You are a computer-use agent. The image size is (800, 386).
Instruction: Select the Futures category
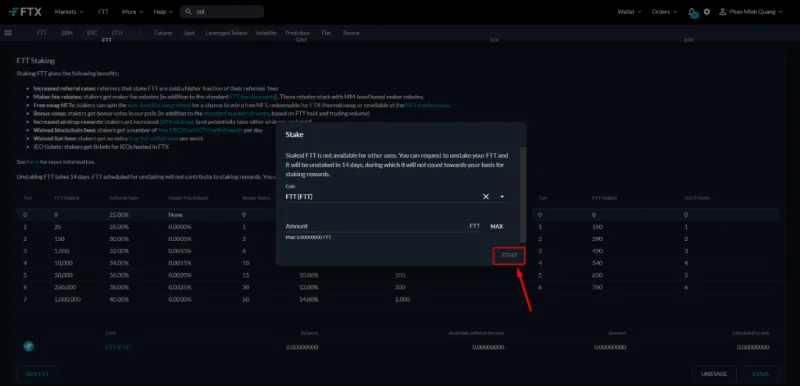click(163, 33)
